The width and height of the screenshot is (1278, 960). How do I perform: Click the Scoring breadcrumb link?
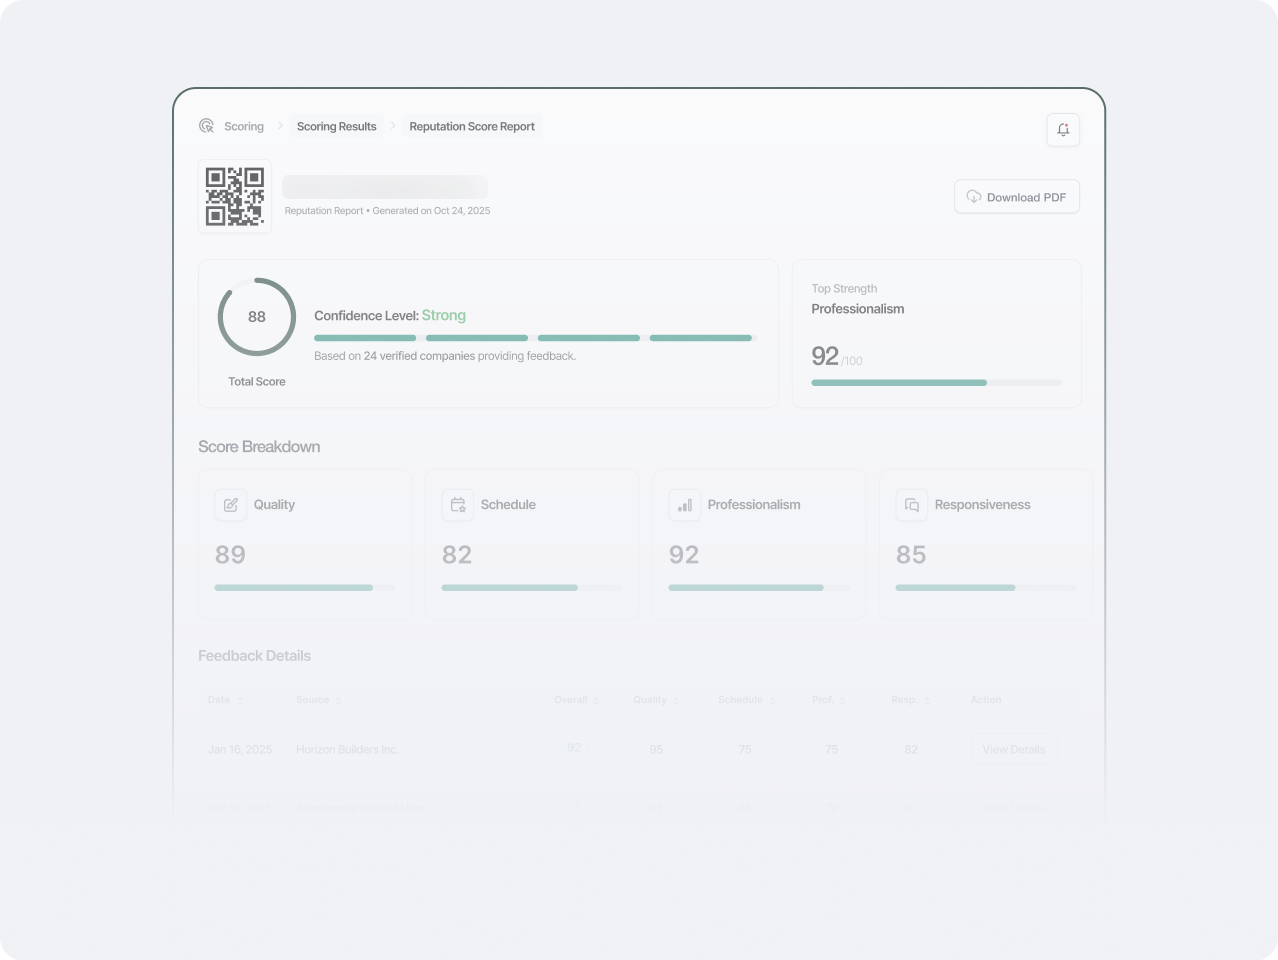[244, 127]
